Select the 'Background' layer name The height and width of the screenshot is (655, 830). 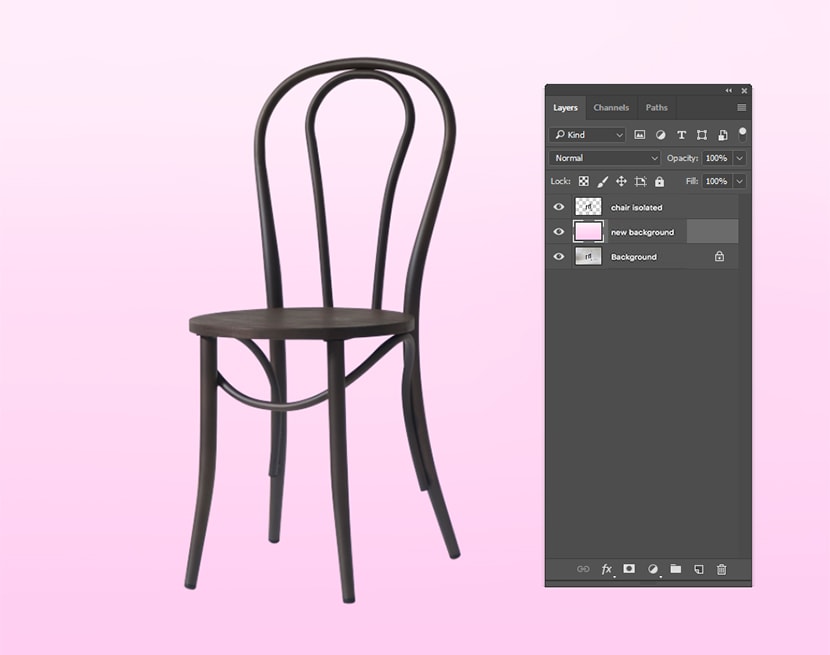pyautogui.click(x=634, y=257)
